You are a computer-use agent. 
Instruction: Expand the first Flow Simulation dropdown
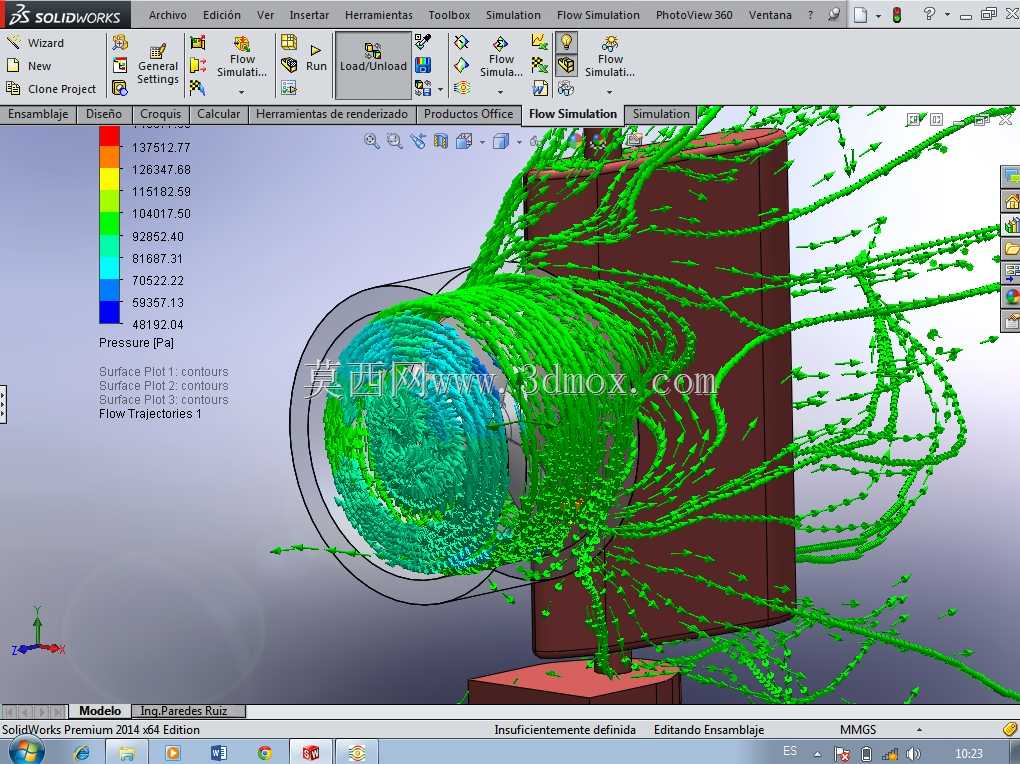tap(242, 92)
